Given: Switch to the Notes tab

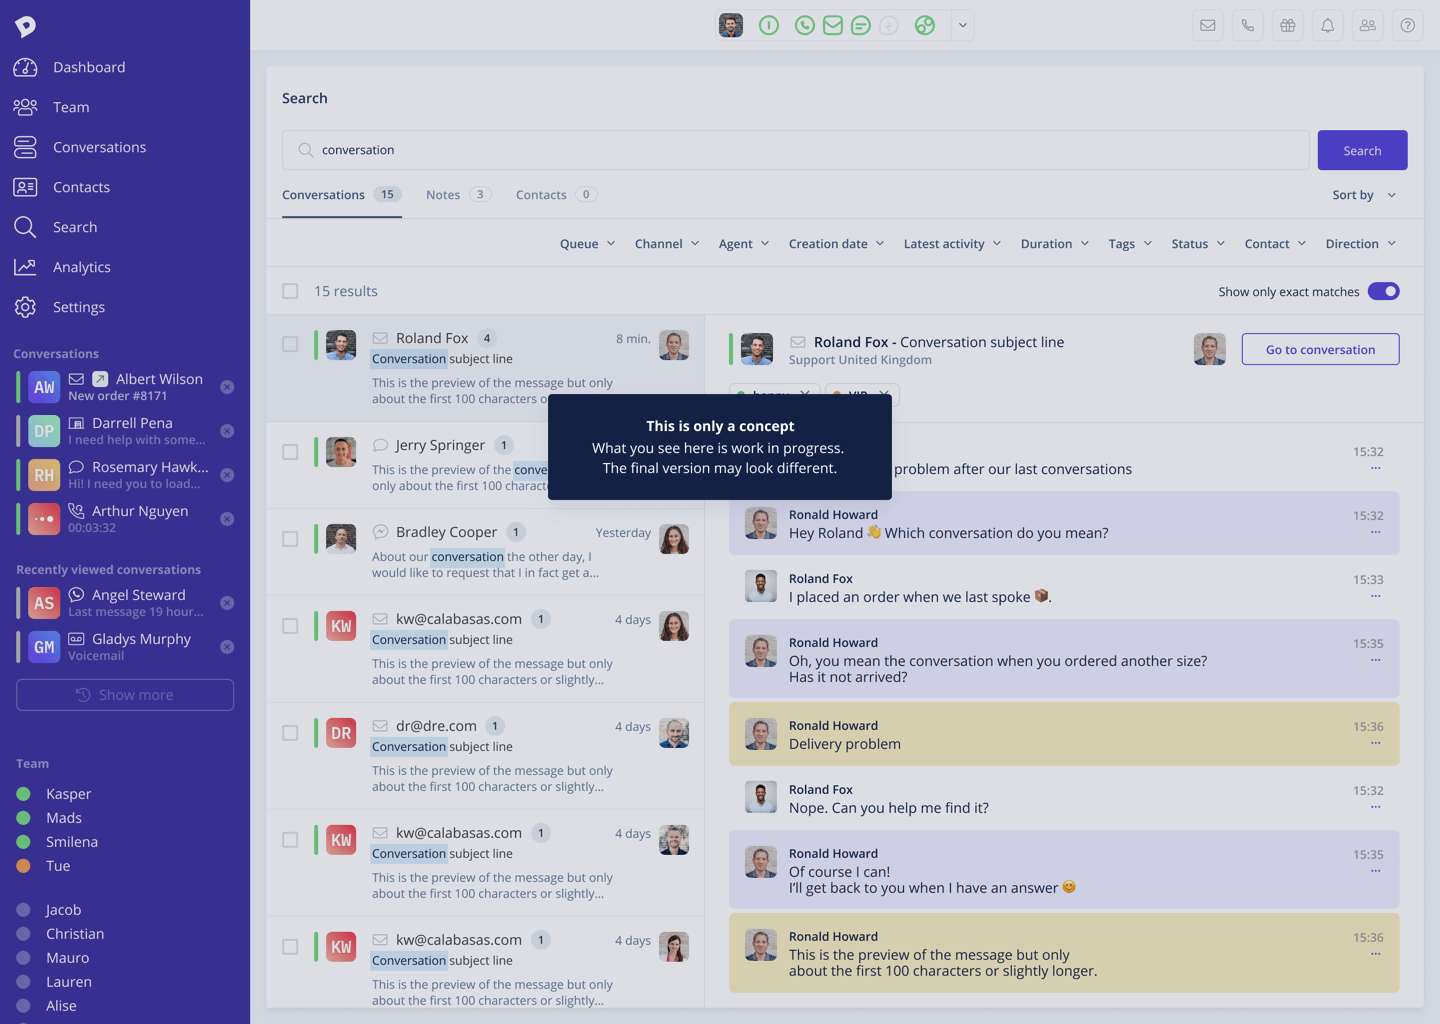Looking at the screenshot, I should point(457,195).
